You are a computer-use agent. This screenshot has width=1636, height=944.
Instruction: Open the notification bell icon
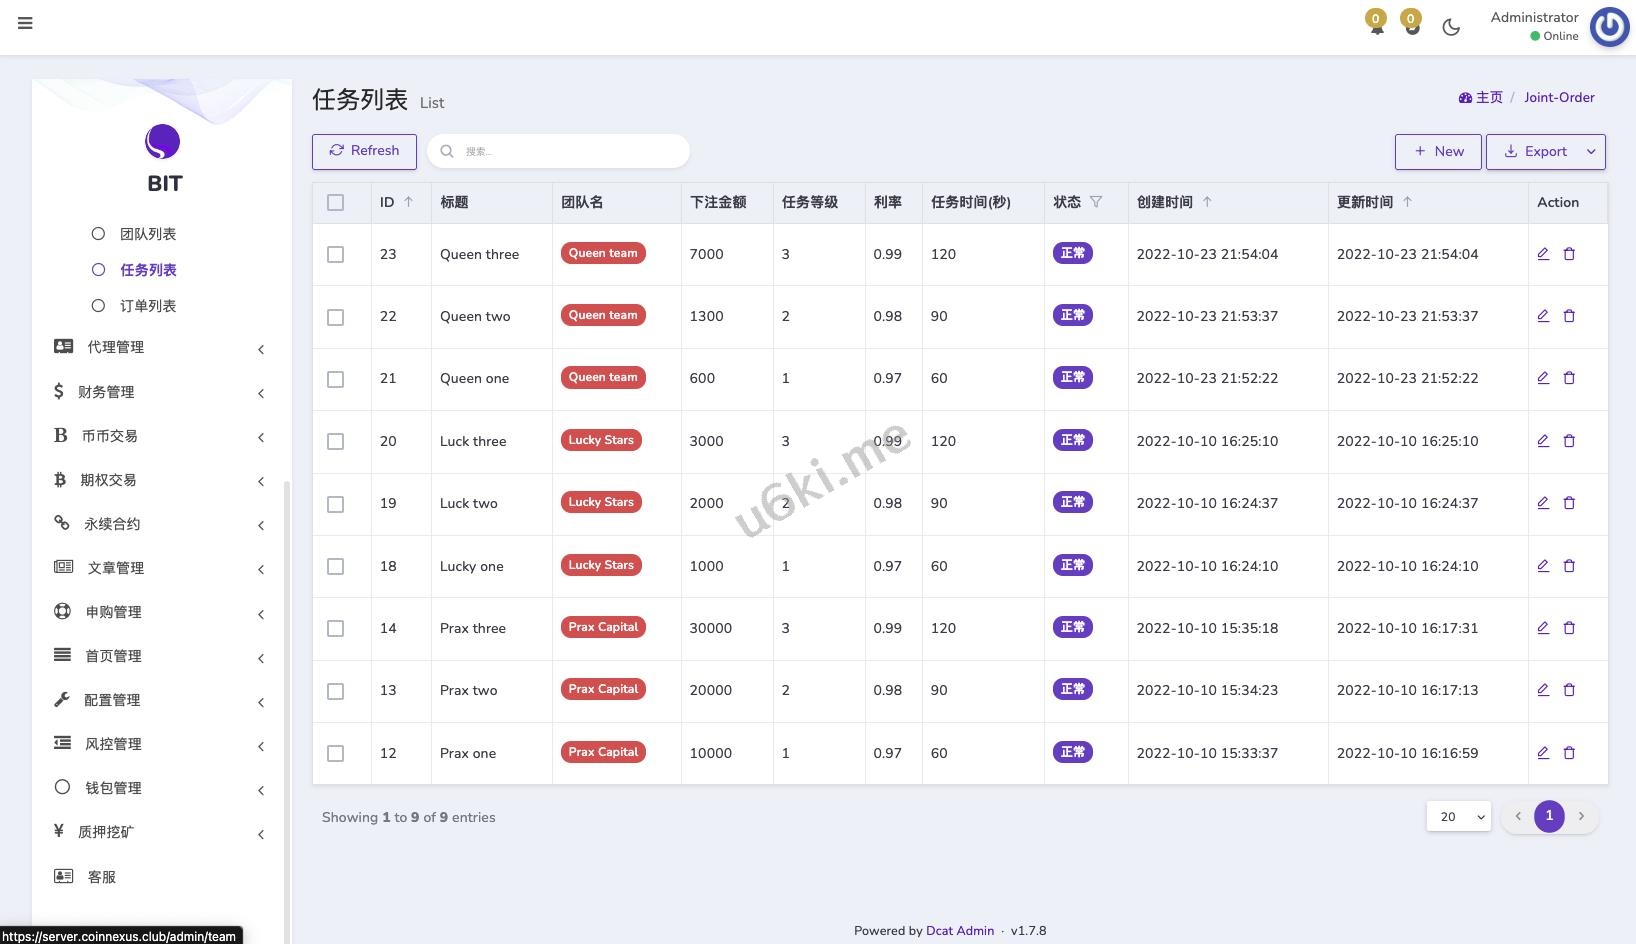click(1377, 25)
